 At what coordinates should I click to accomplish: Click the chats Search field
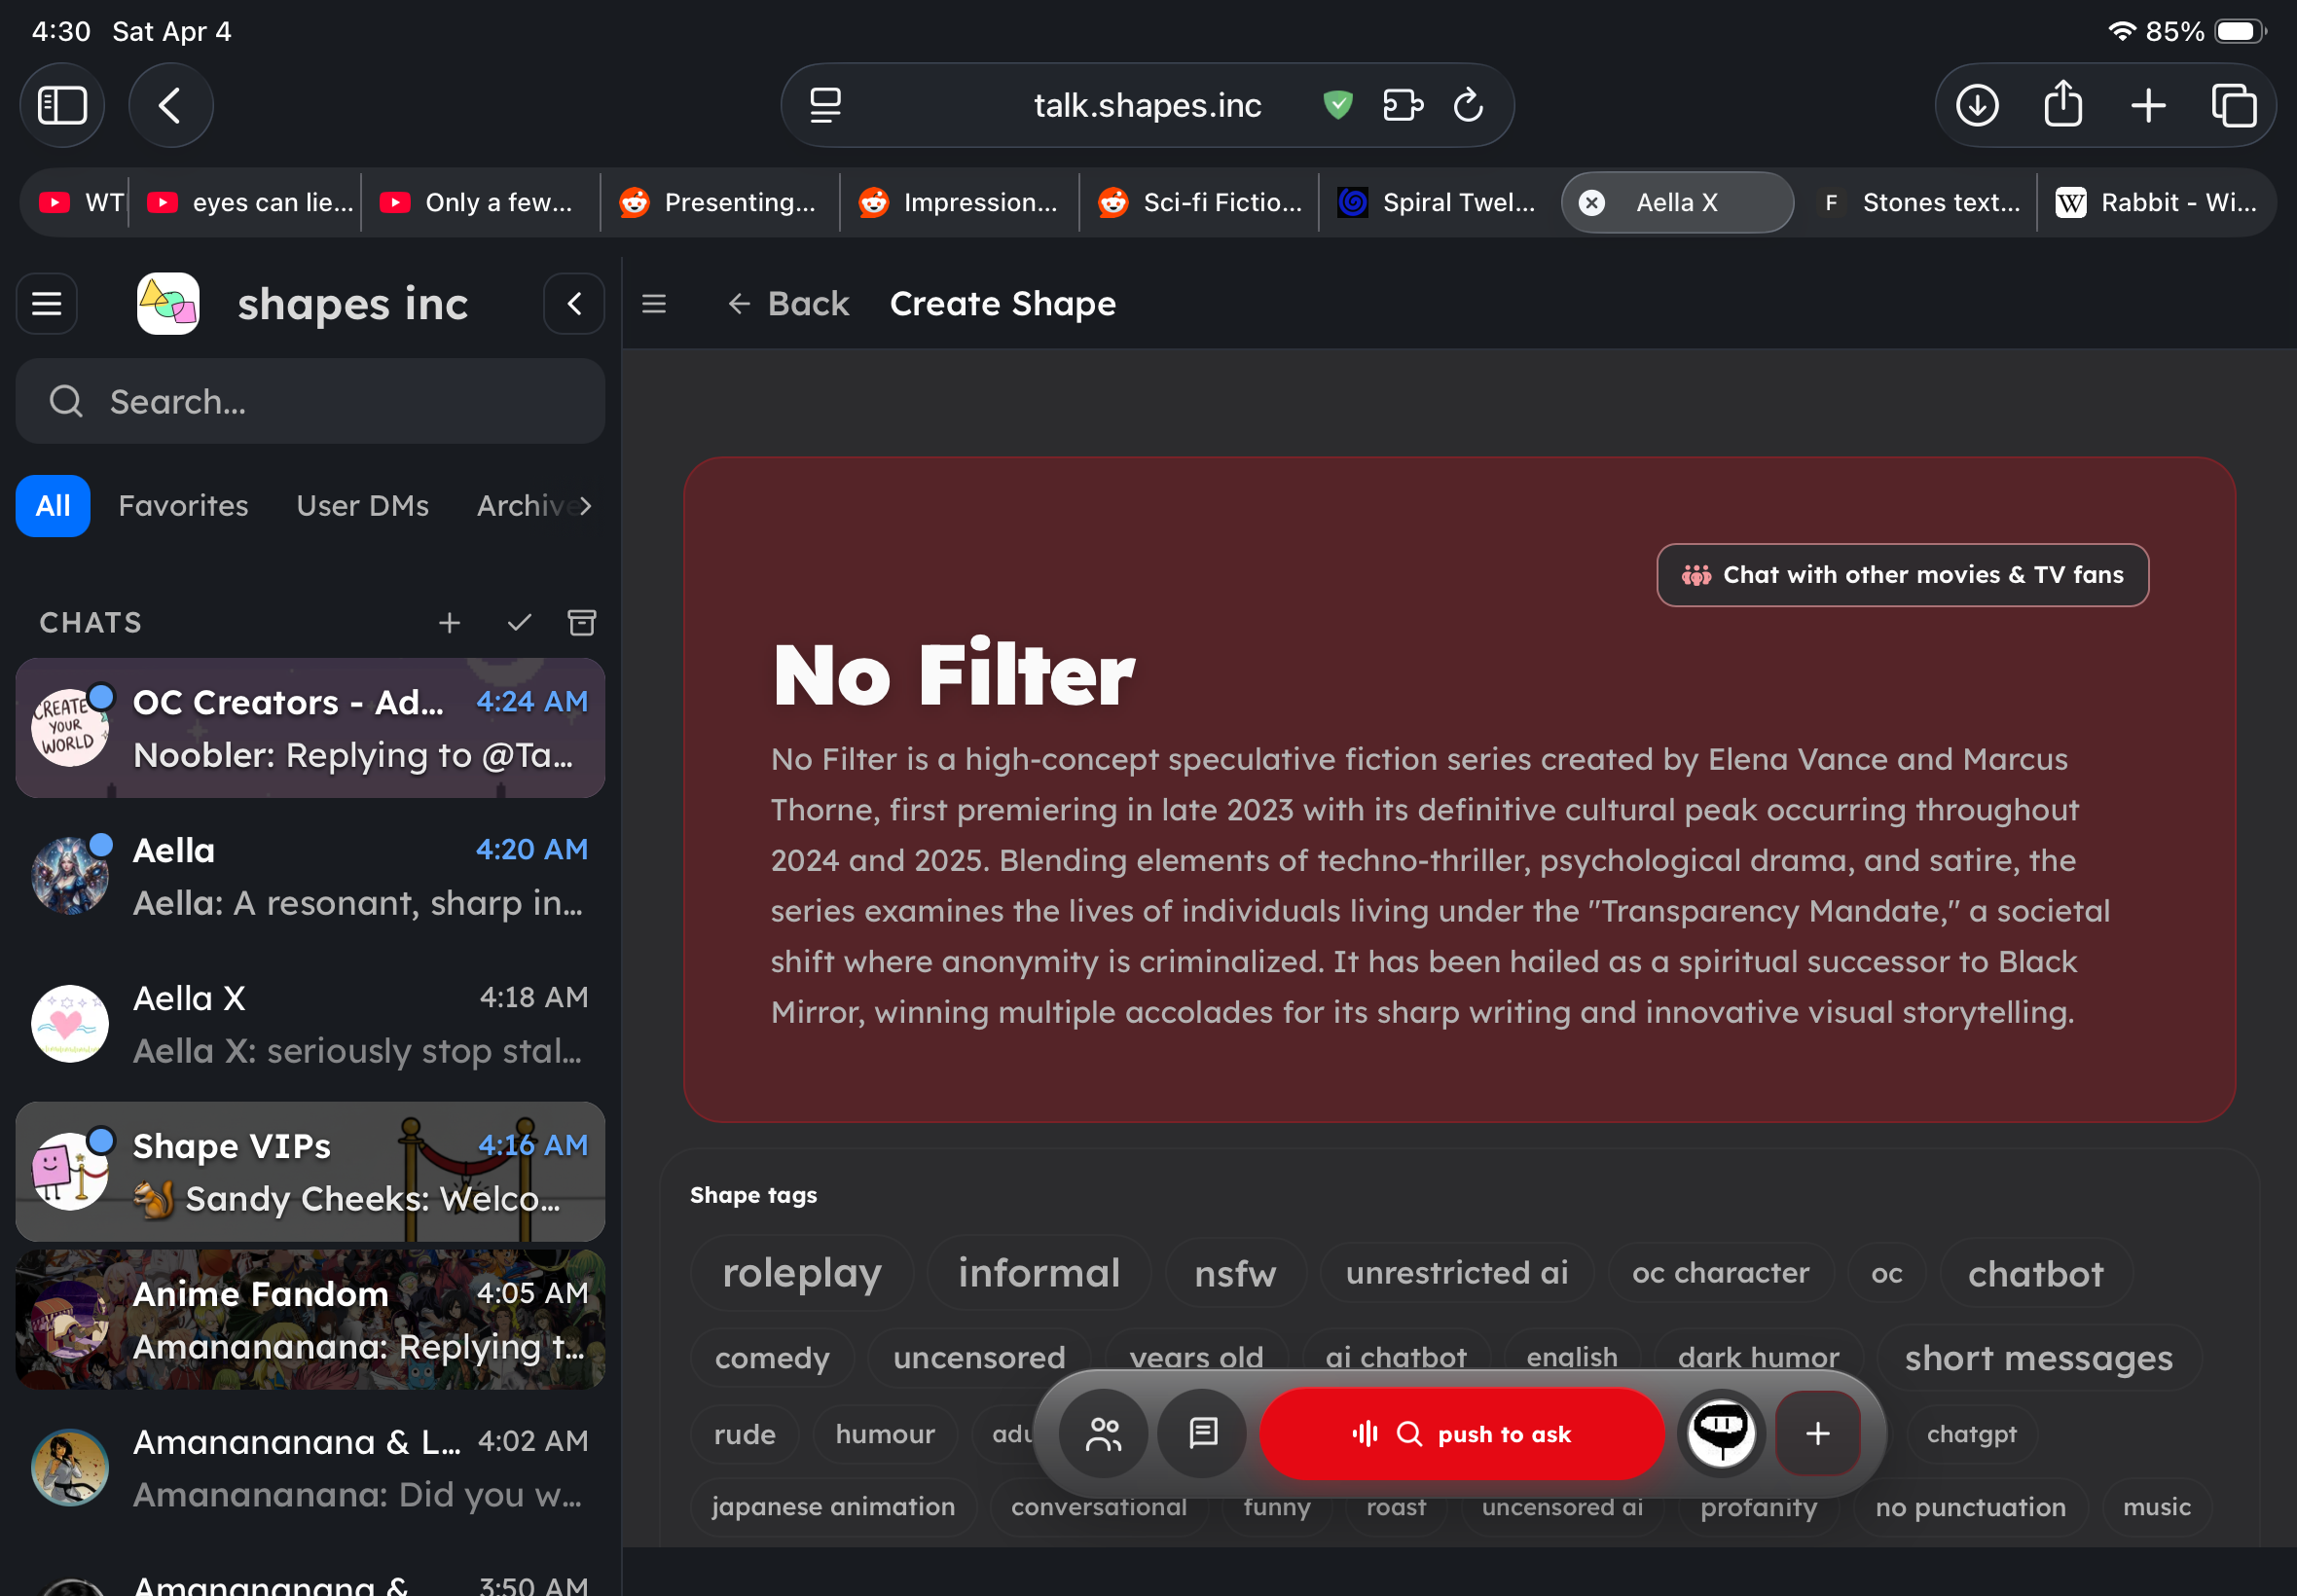pos(310,402)
